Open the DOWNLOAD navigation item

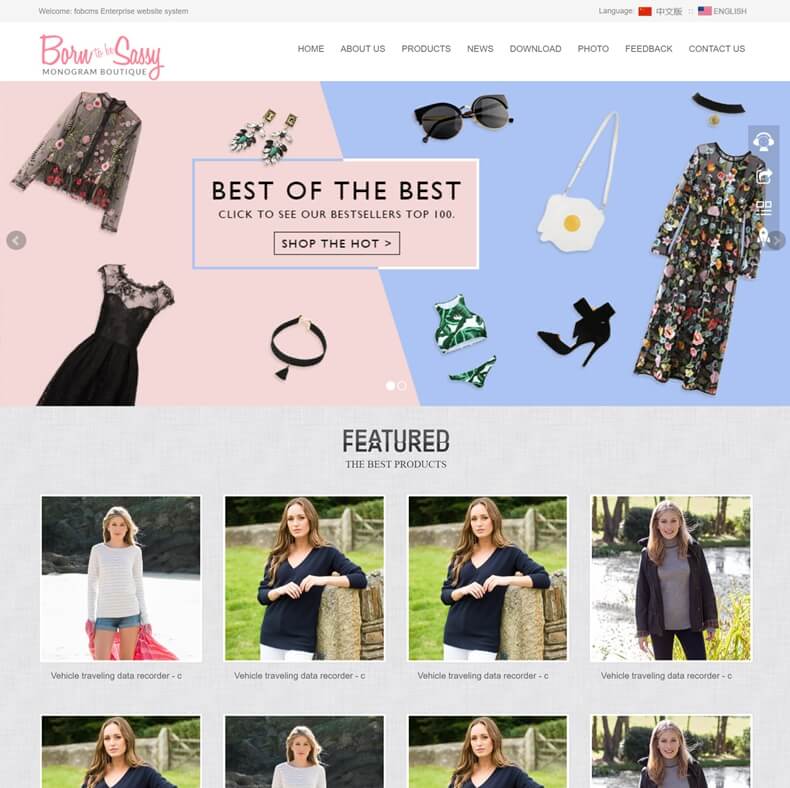click(x=535, y=49)
